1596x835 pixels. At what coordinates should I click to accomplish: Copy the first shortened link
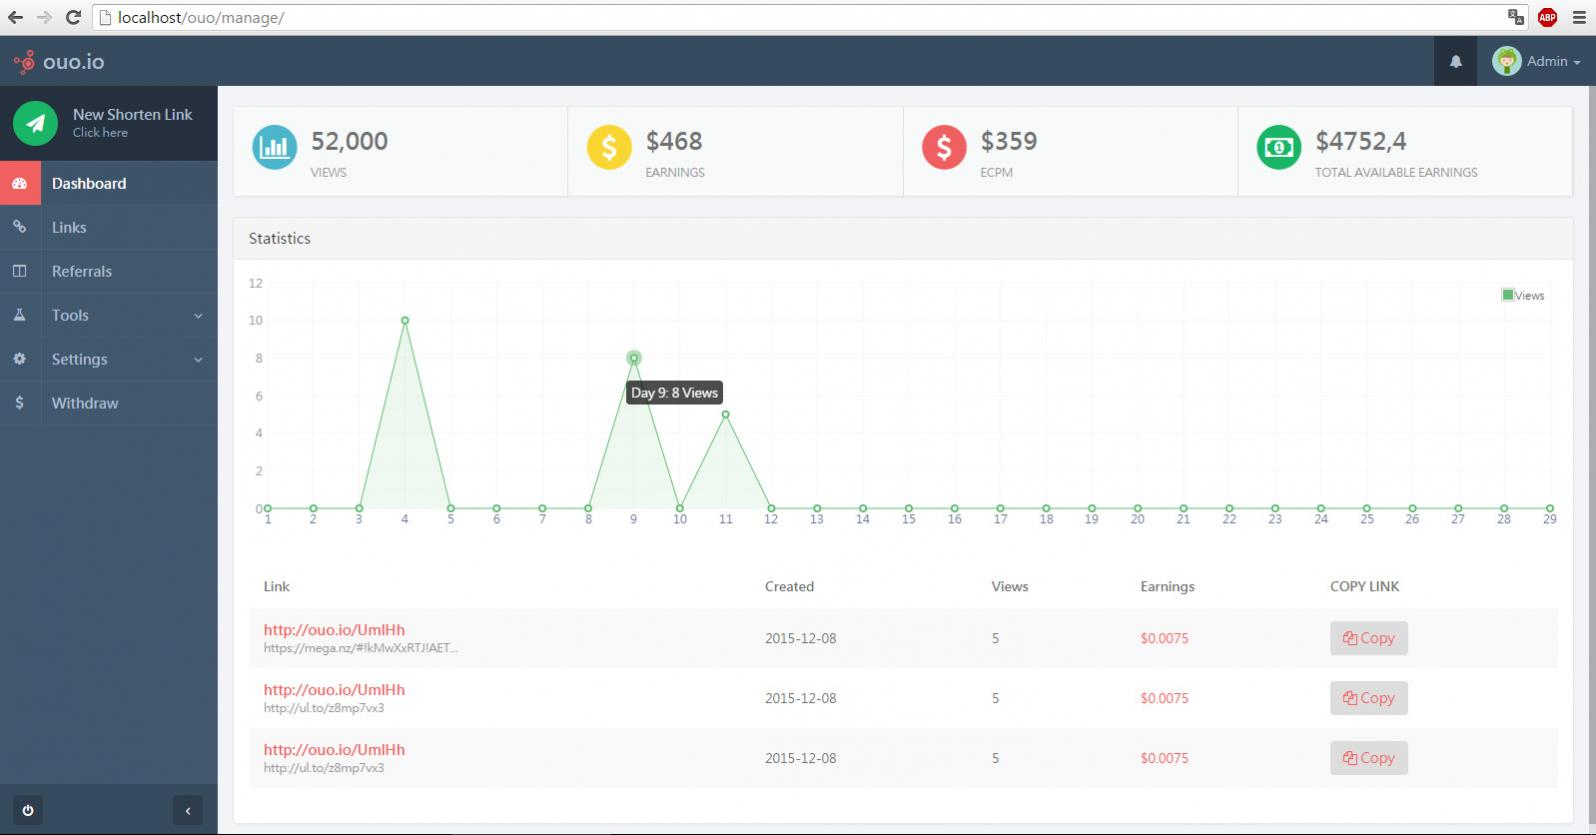coord(1368,638)
